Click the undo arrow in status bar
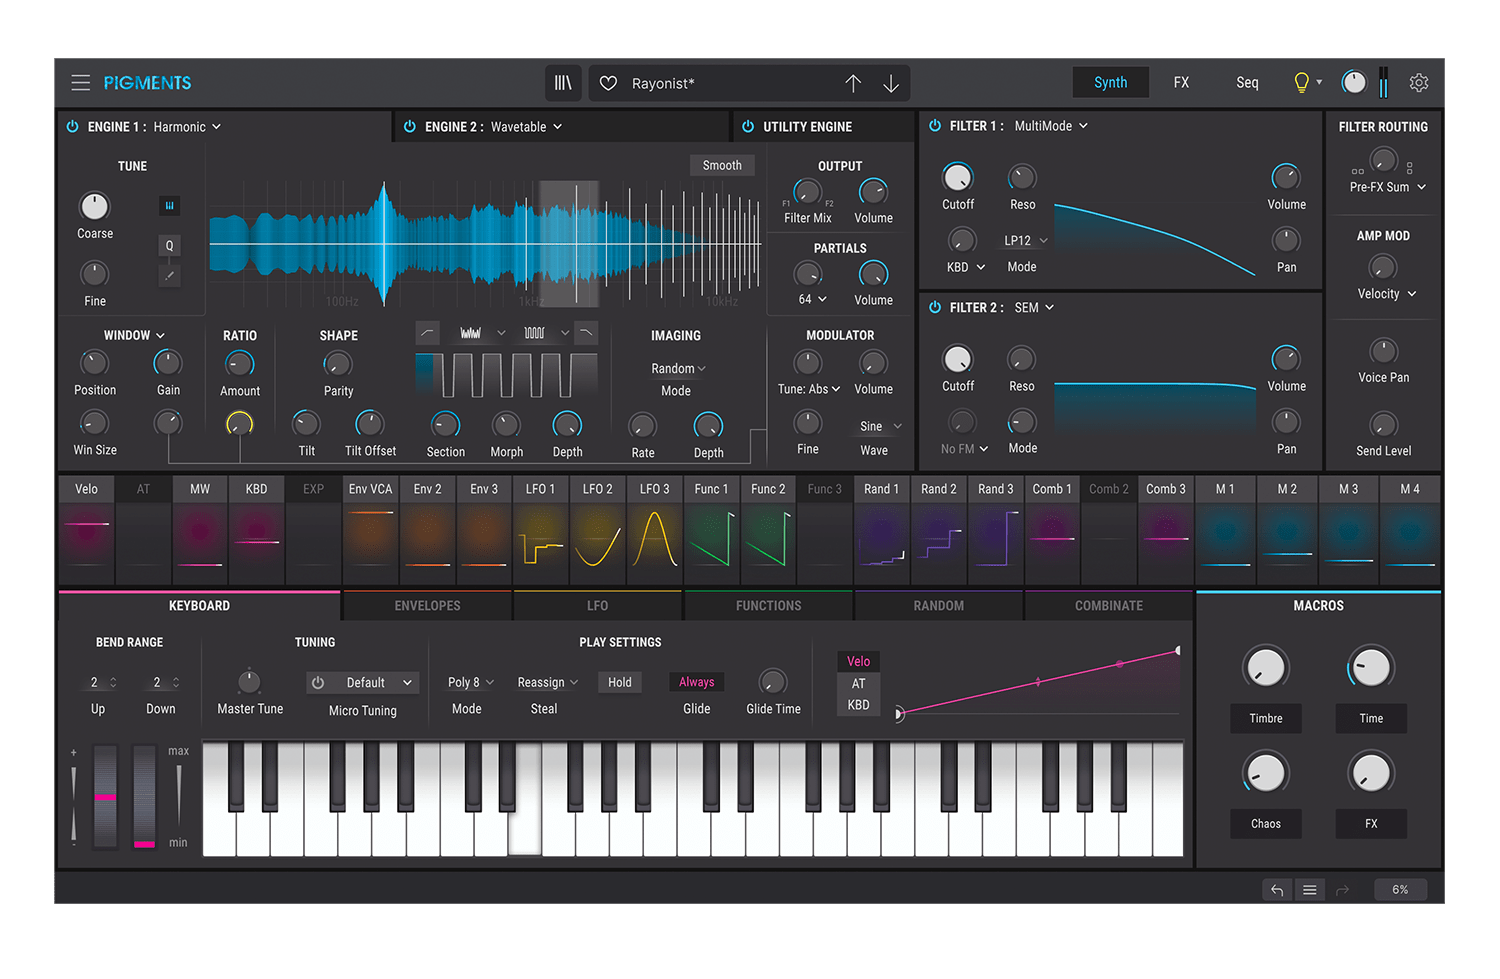 (1277, 889)
